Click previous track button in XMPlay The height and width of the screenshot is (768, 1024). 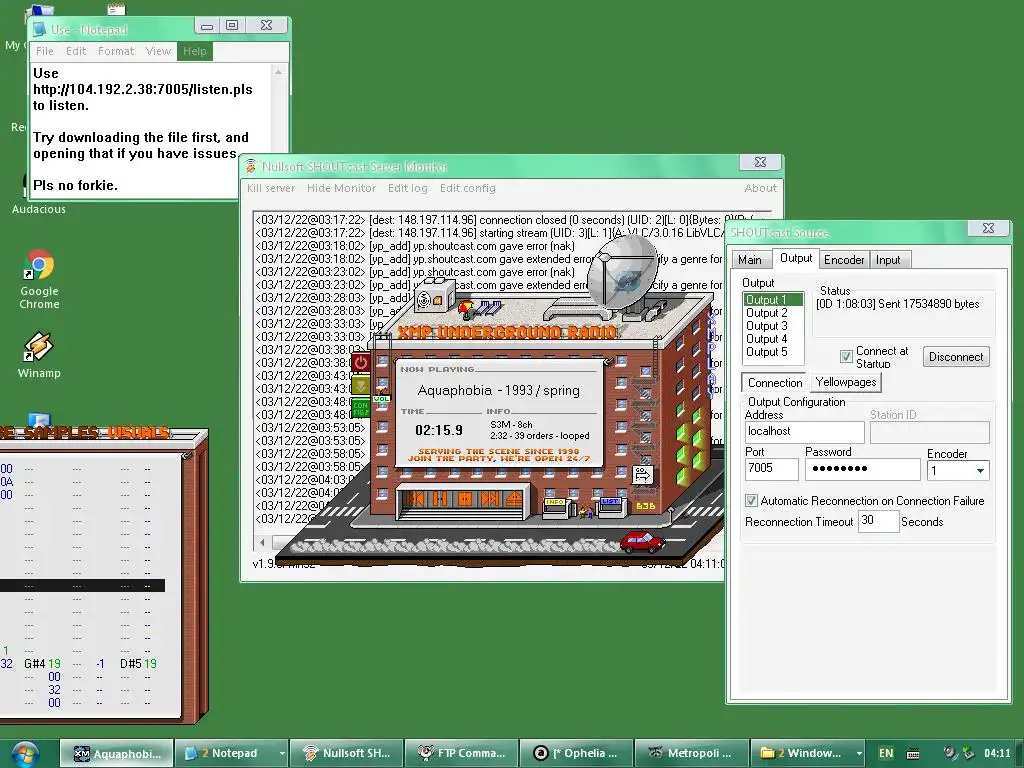(415, 499)
